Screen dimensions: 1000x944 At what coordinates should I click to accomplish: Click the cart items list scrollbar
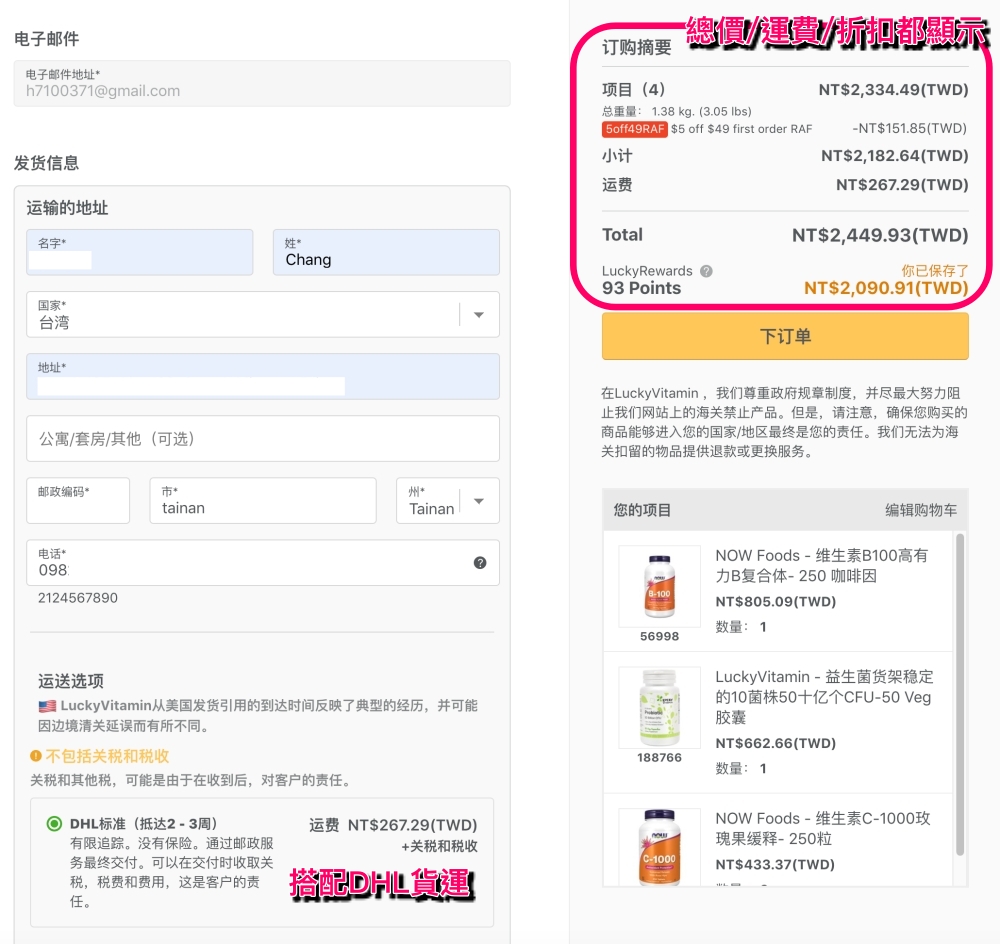tap(960, 694)
